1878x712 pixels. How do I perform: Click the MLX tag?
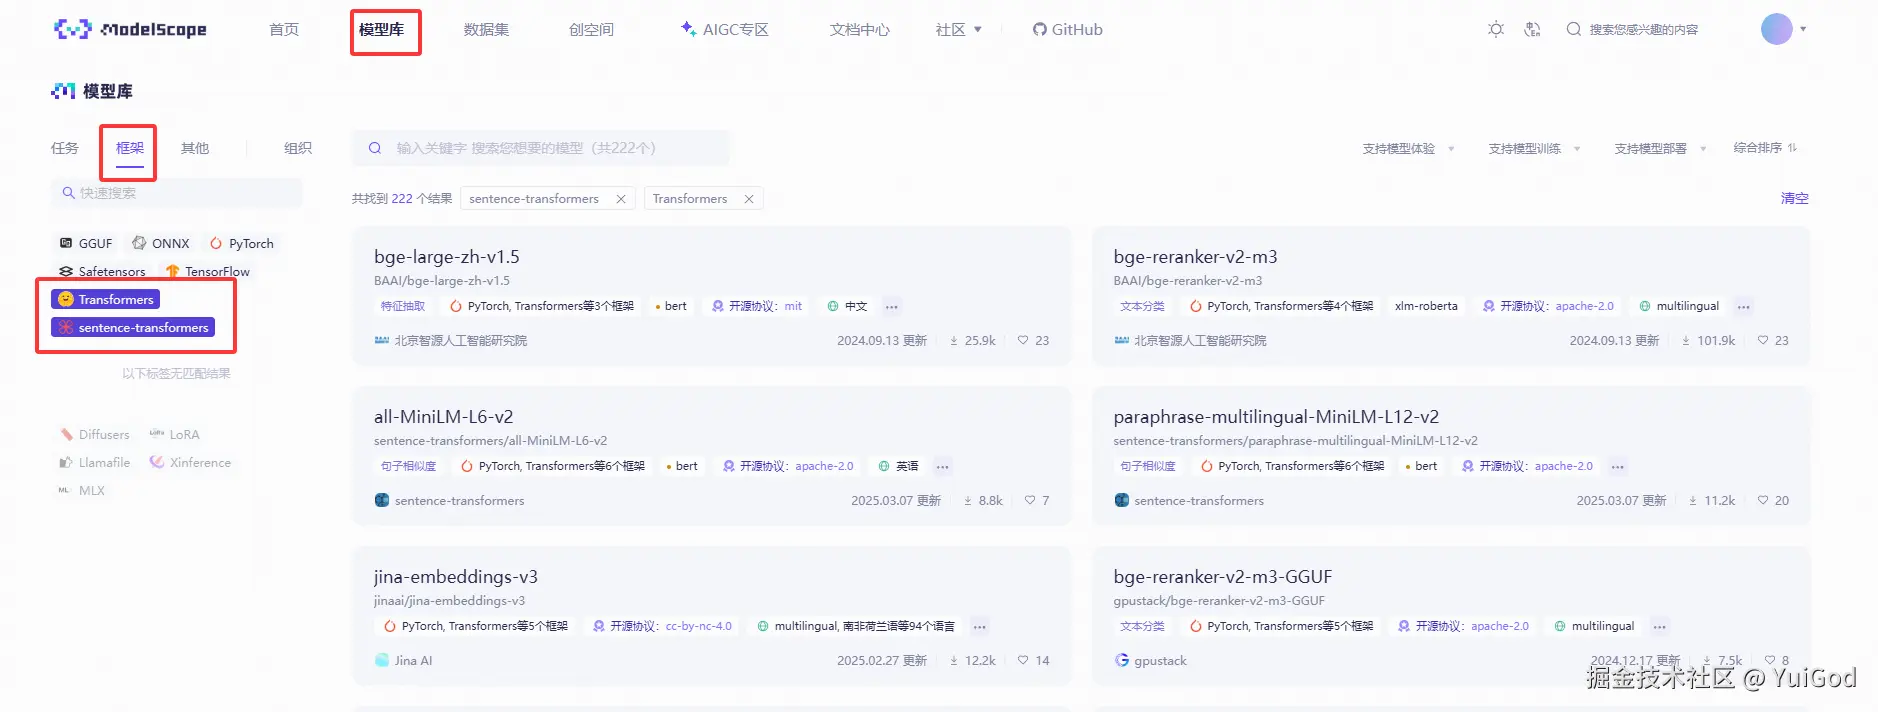(x=81, y=490)
